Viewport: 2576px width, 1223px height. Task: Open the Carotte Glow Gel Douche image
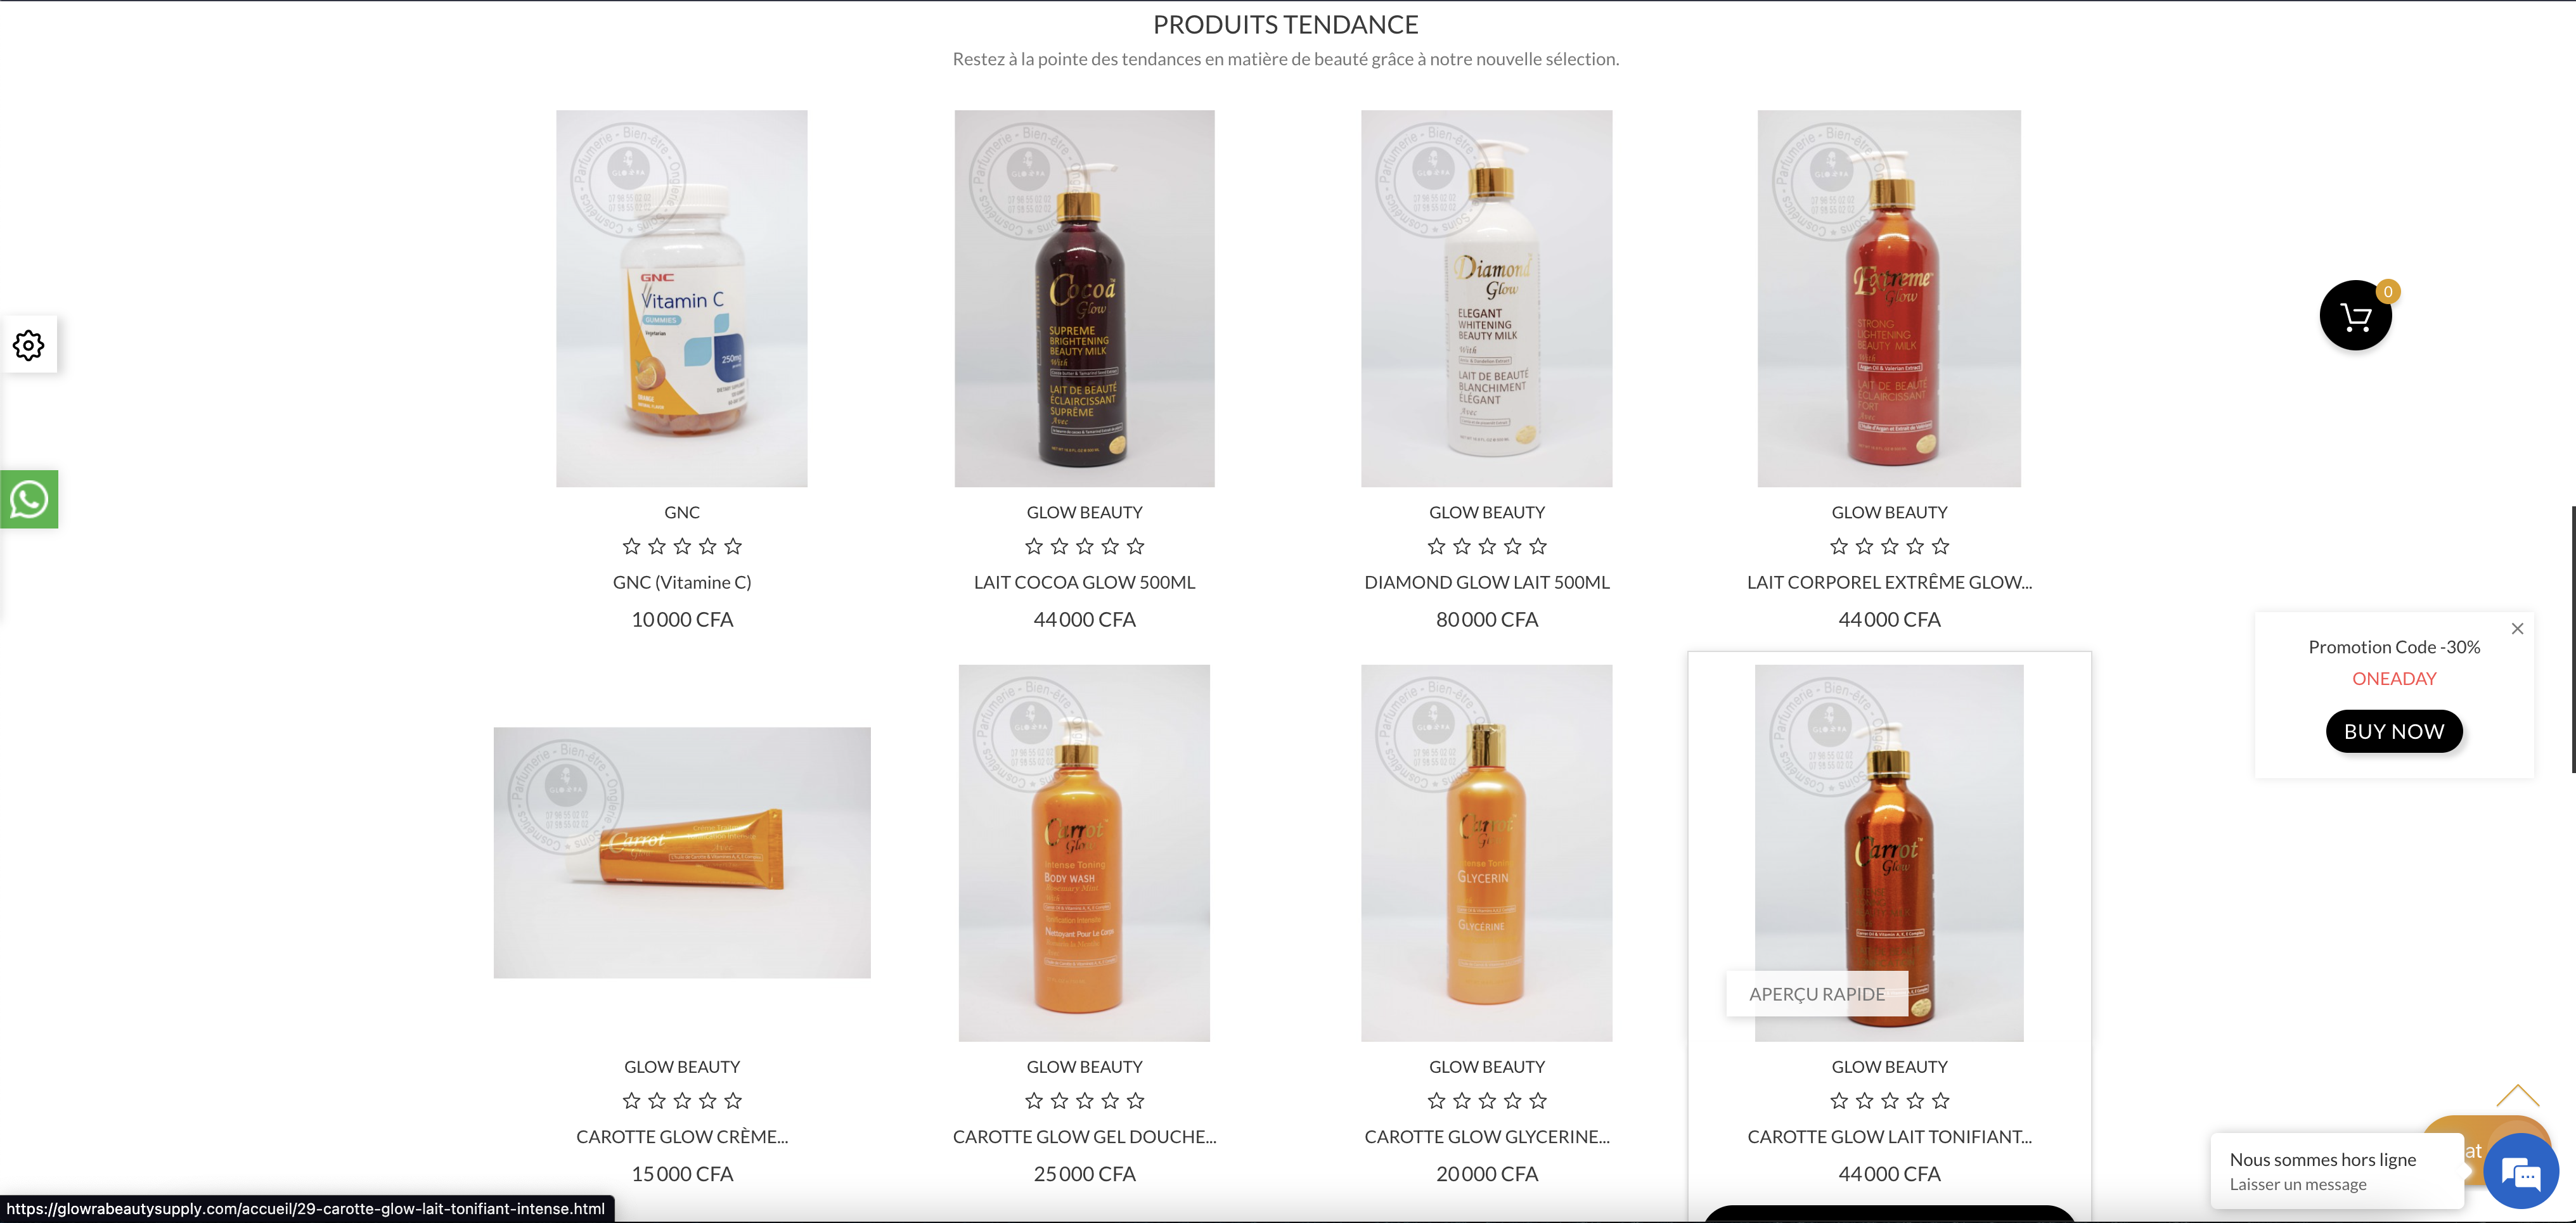pos(1084,853)
